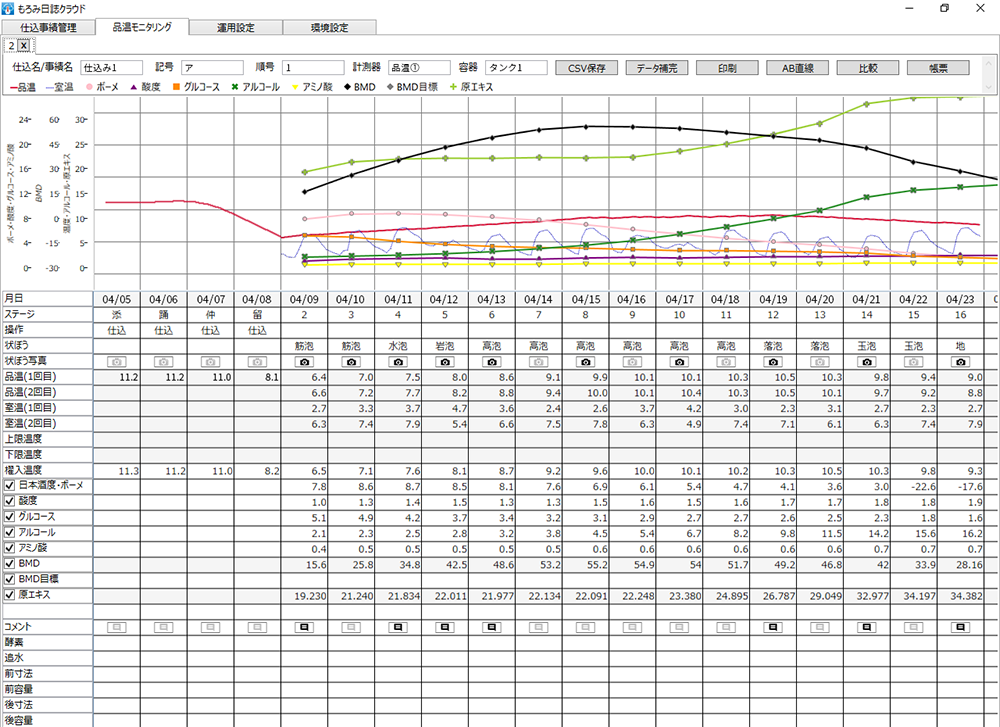This screenshot has height=727, width=1000.
Task: Click the グルコース orange legend entry
Action: click(196, 87)
